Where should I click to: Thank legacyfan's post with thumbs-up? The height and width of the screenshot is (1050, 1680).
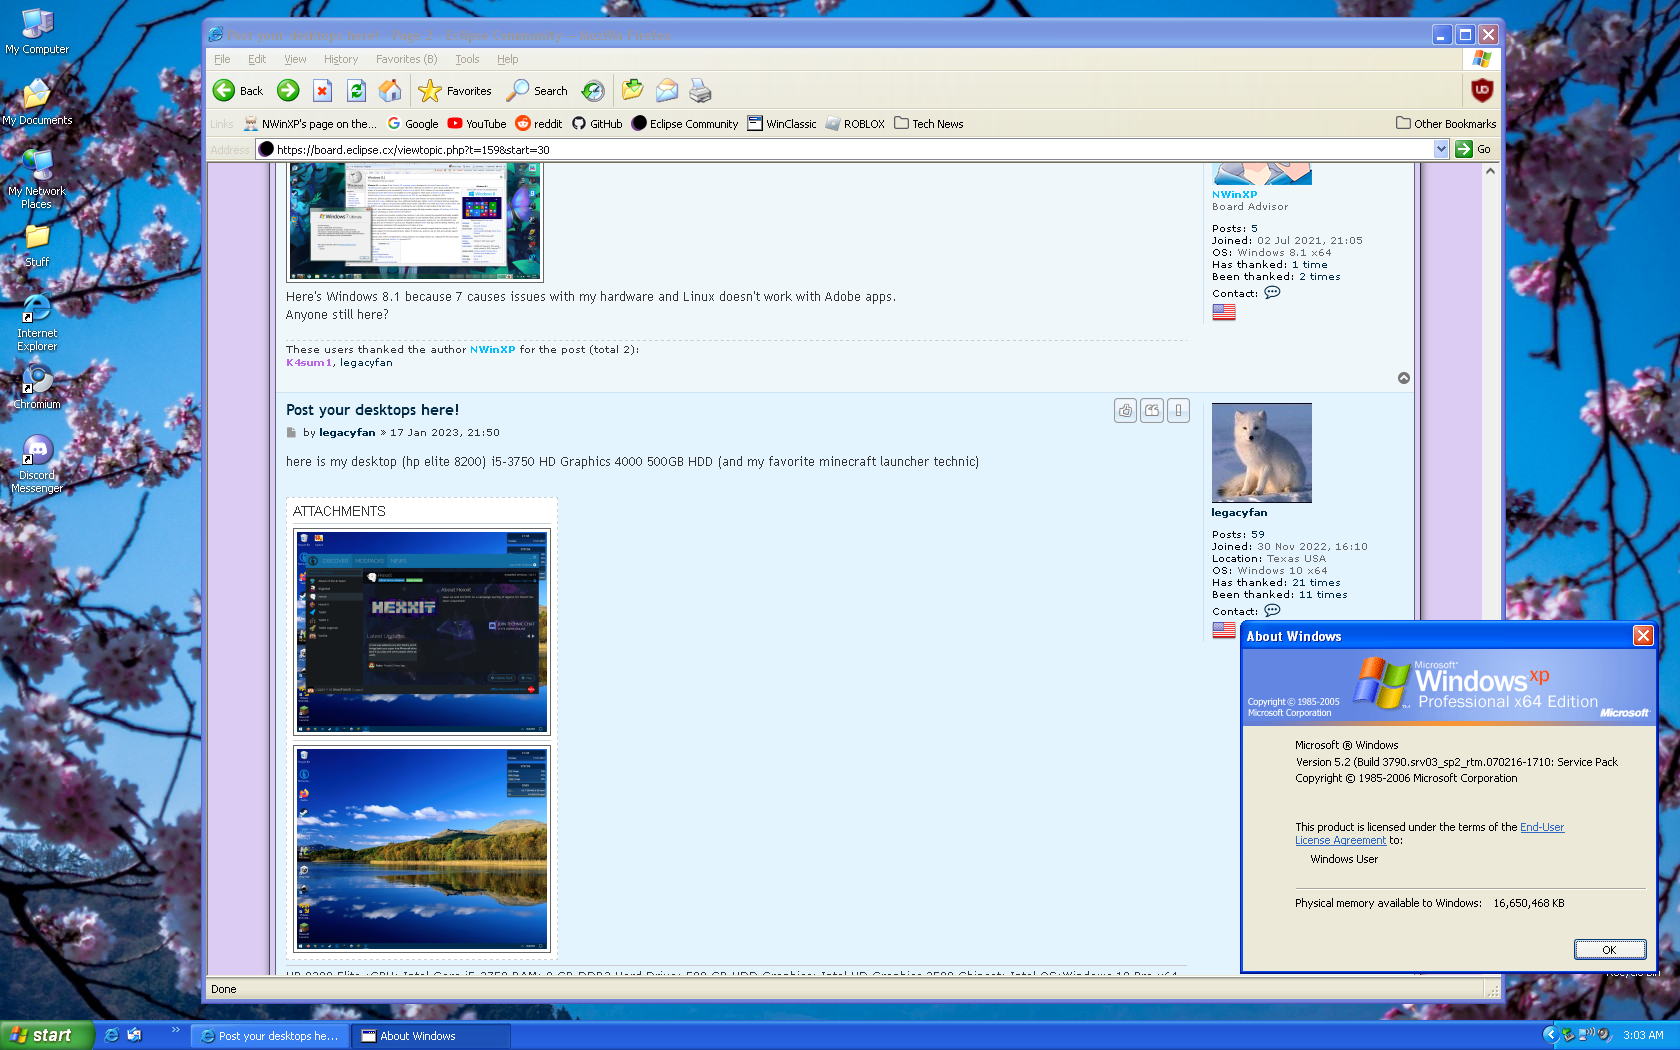[x=1125, y=410]
